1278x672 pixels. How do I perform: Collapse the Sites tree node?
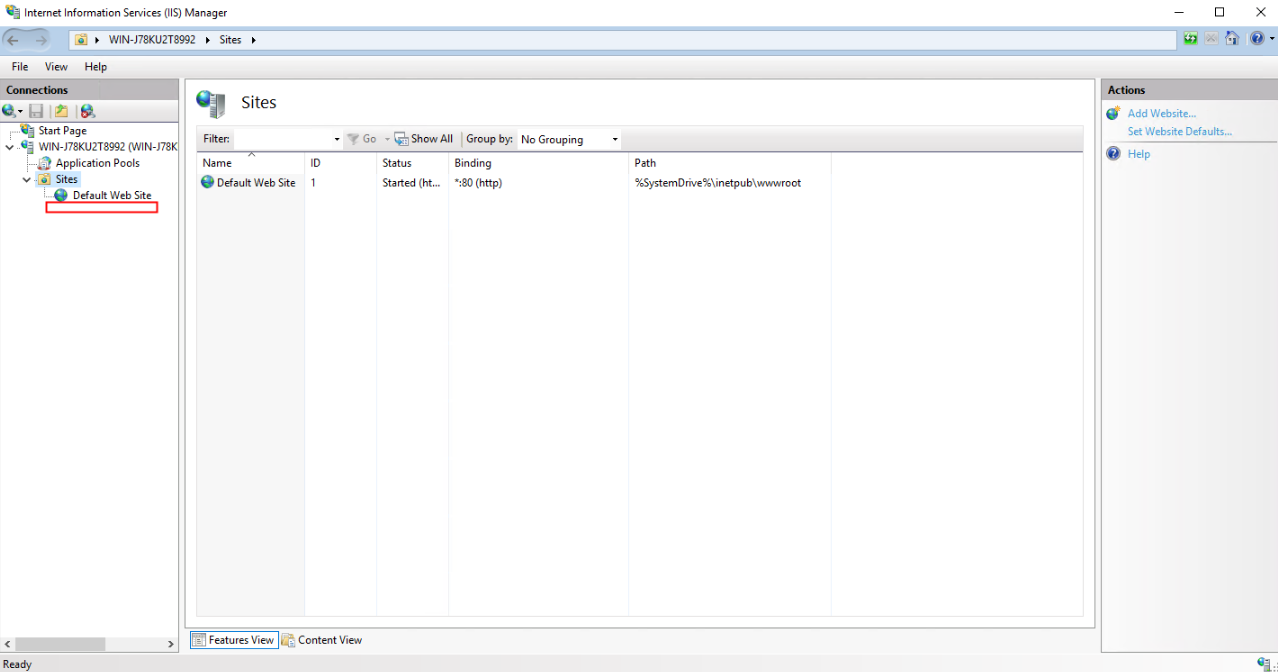27,179
